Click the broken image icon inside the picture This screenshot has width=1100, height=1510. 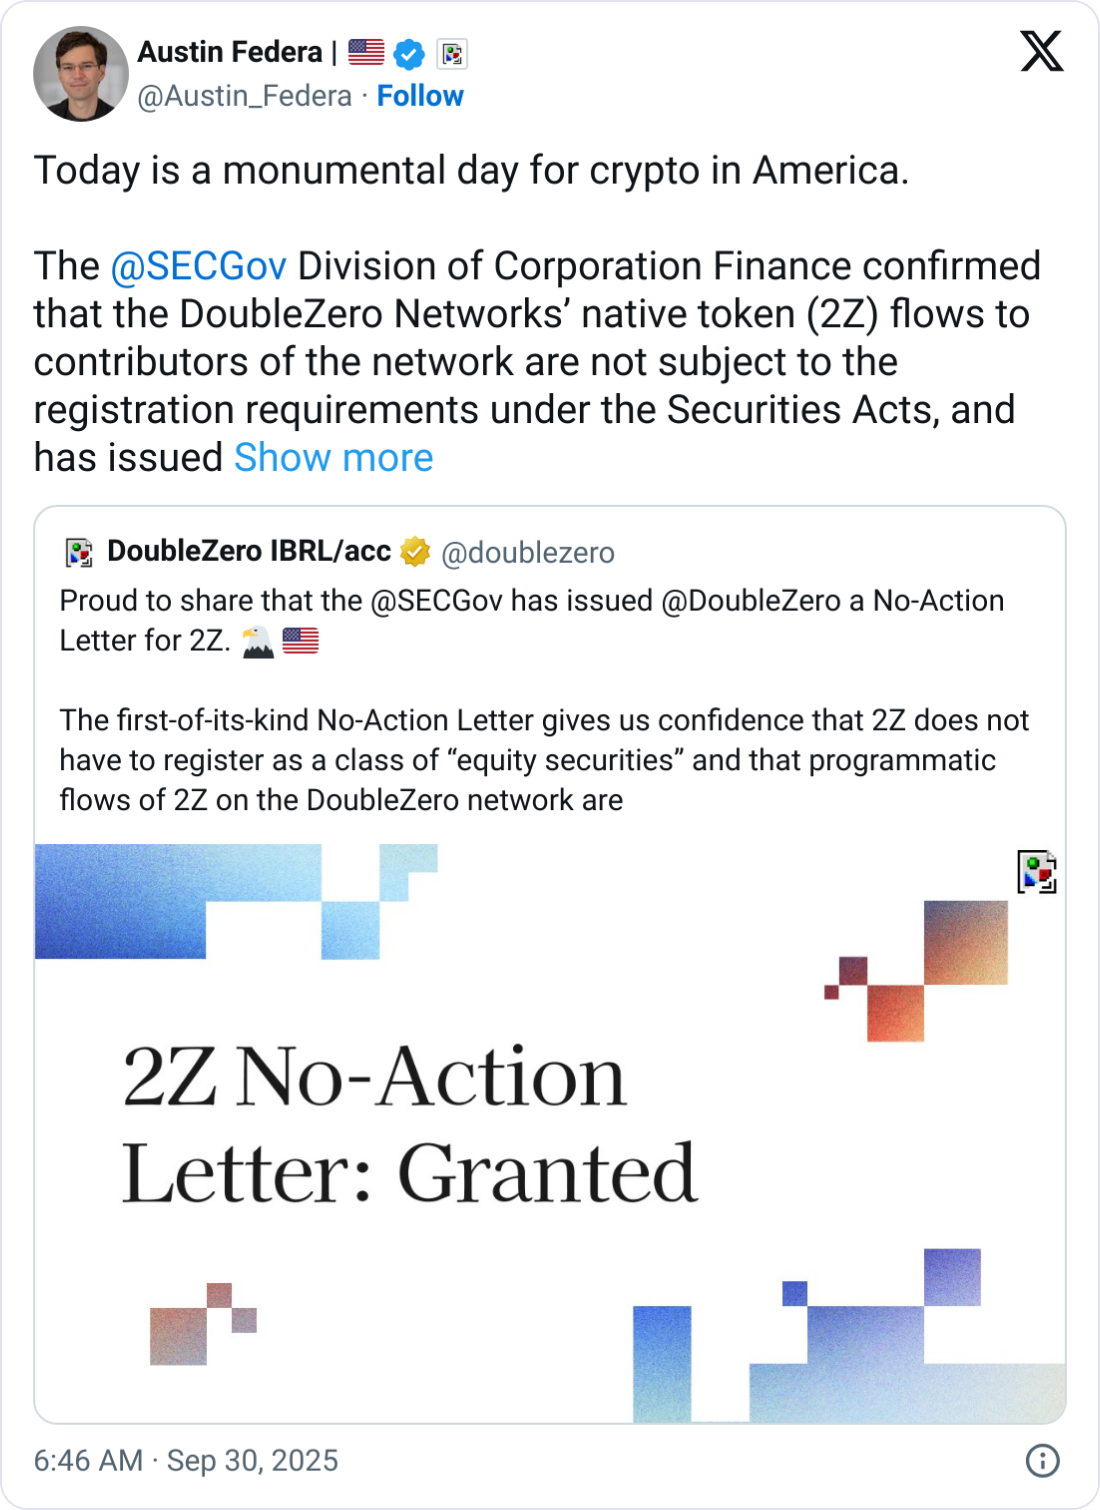tap(1037, 871)
